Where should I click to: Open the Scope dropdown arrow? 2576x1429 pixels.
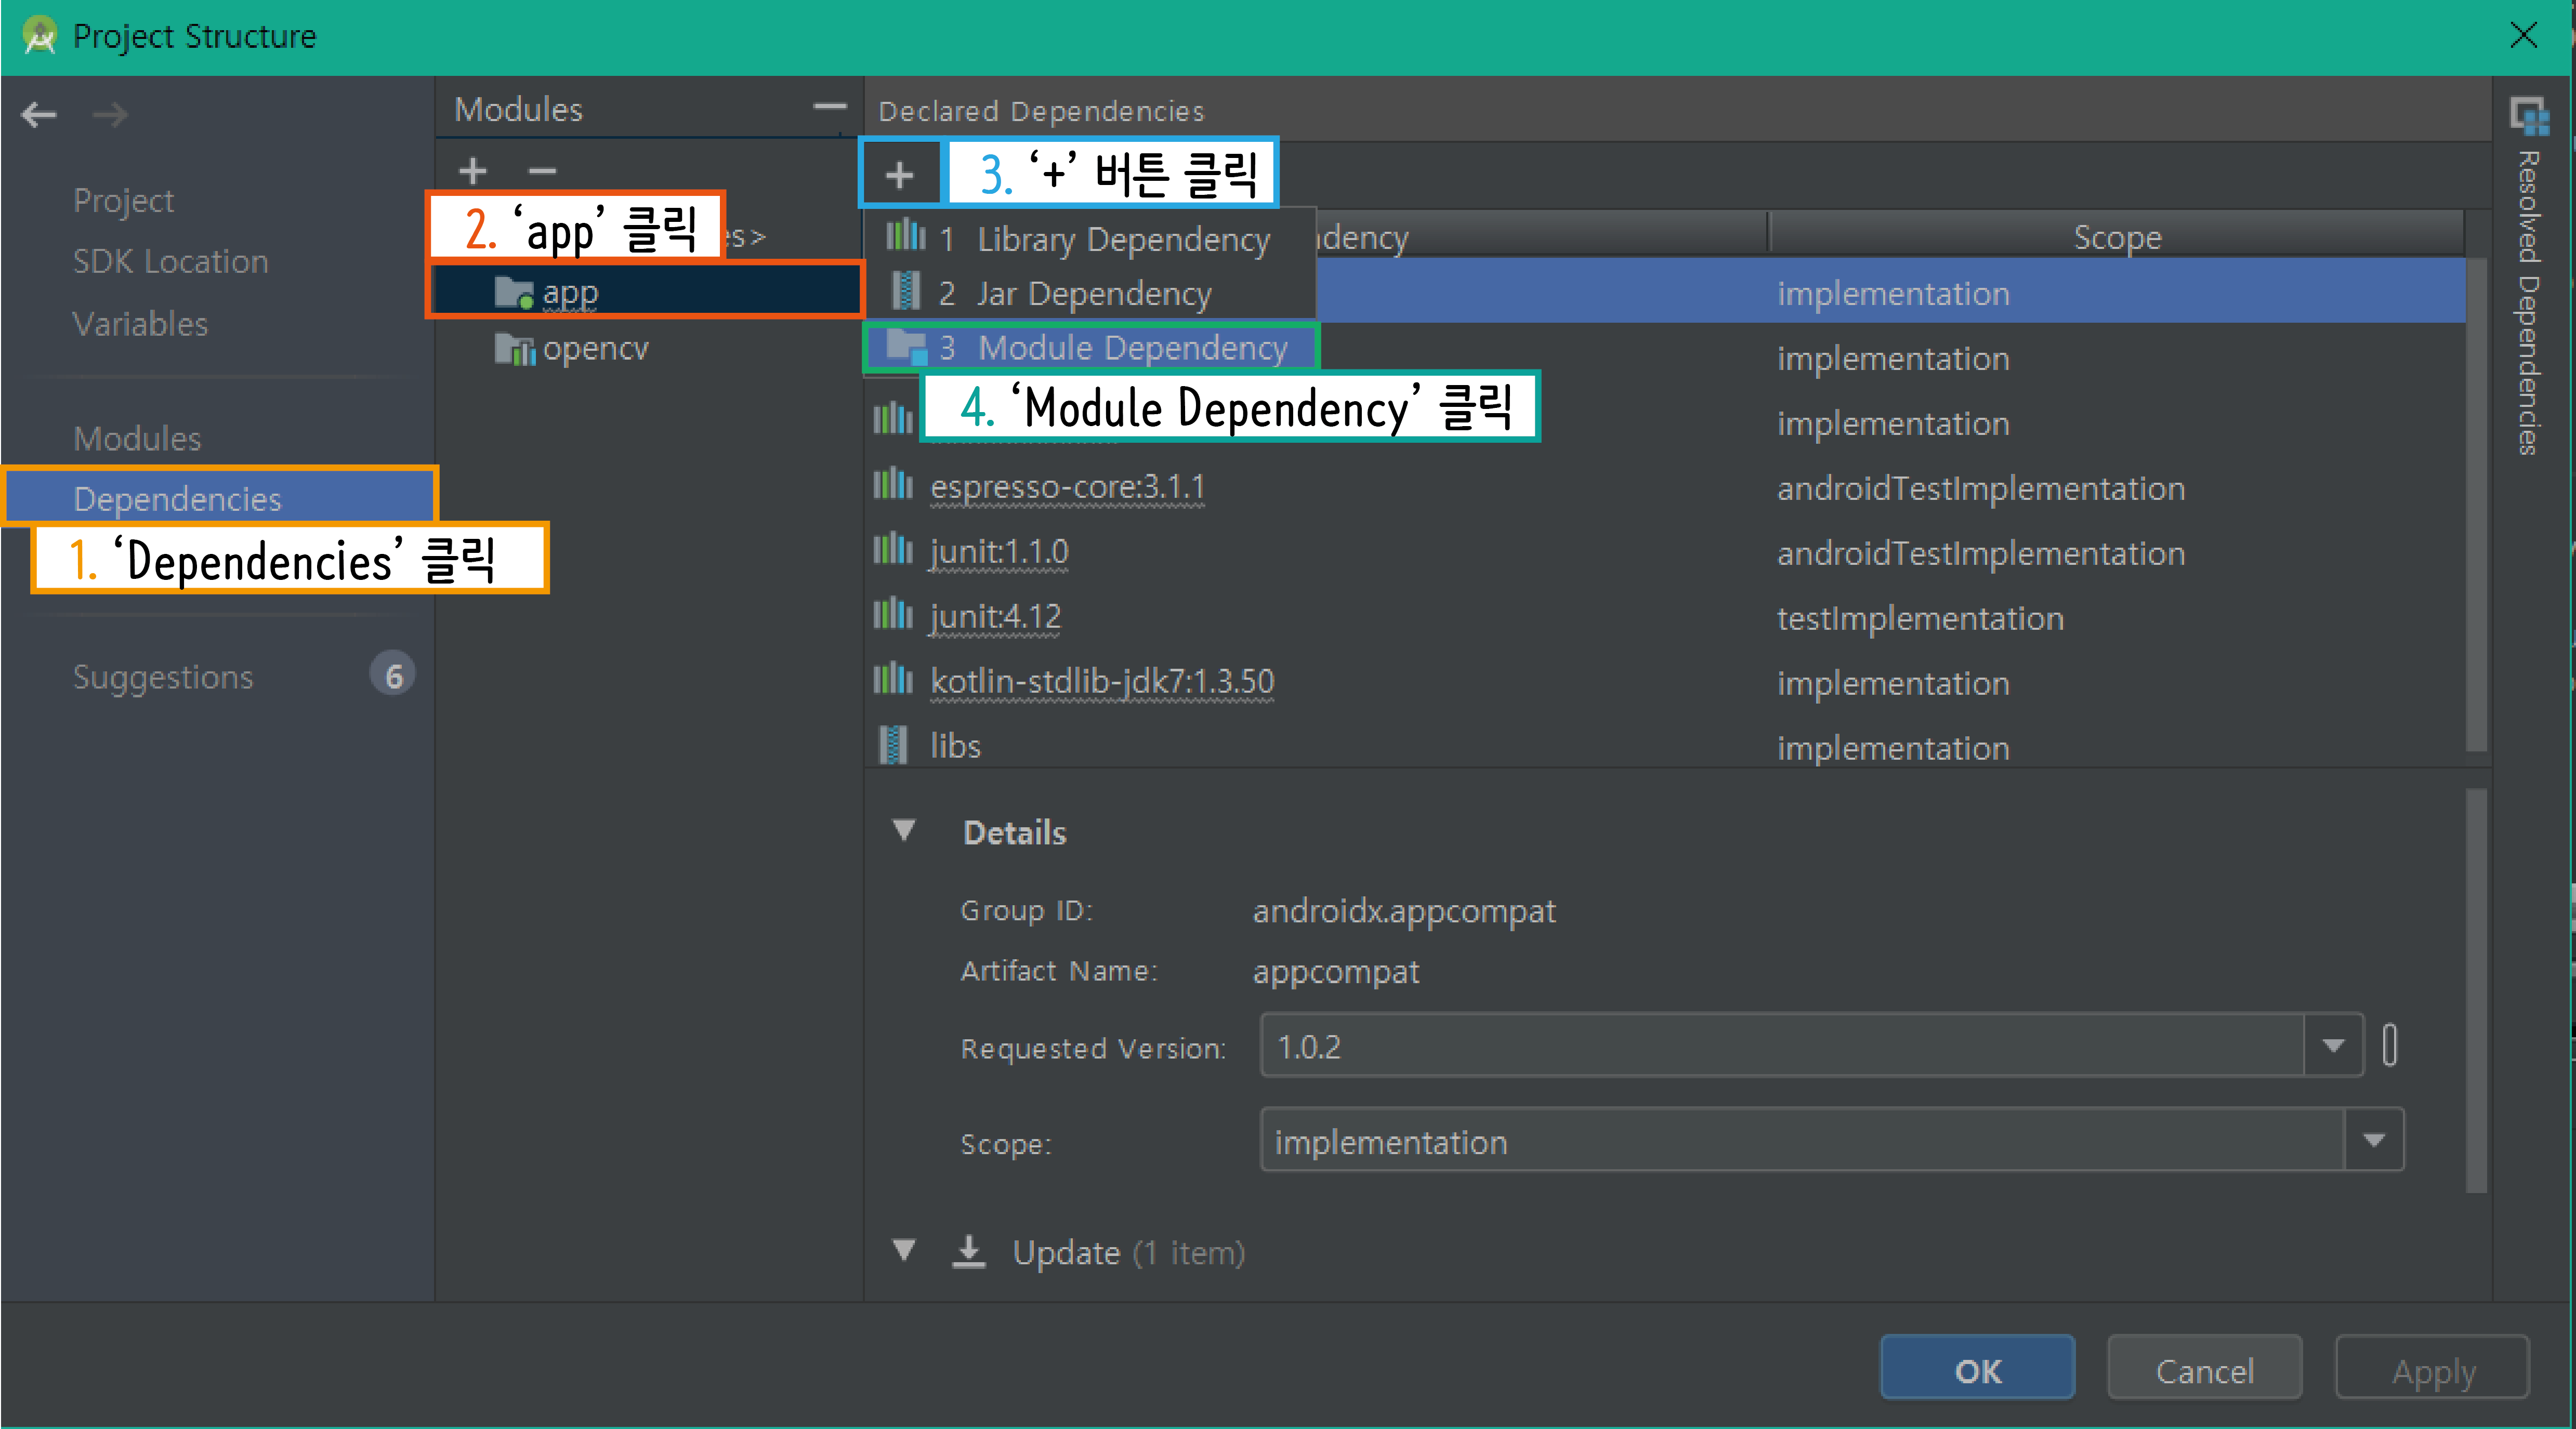click(2373, 1140)
